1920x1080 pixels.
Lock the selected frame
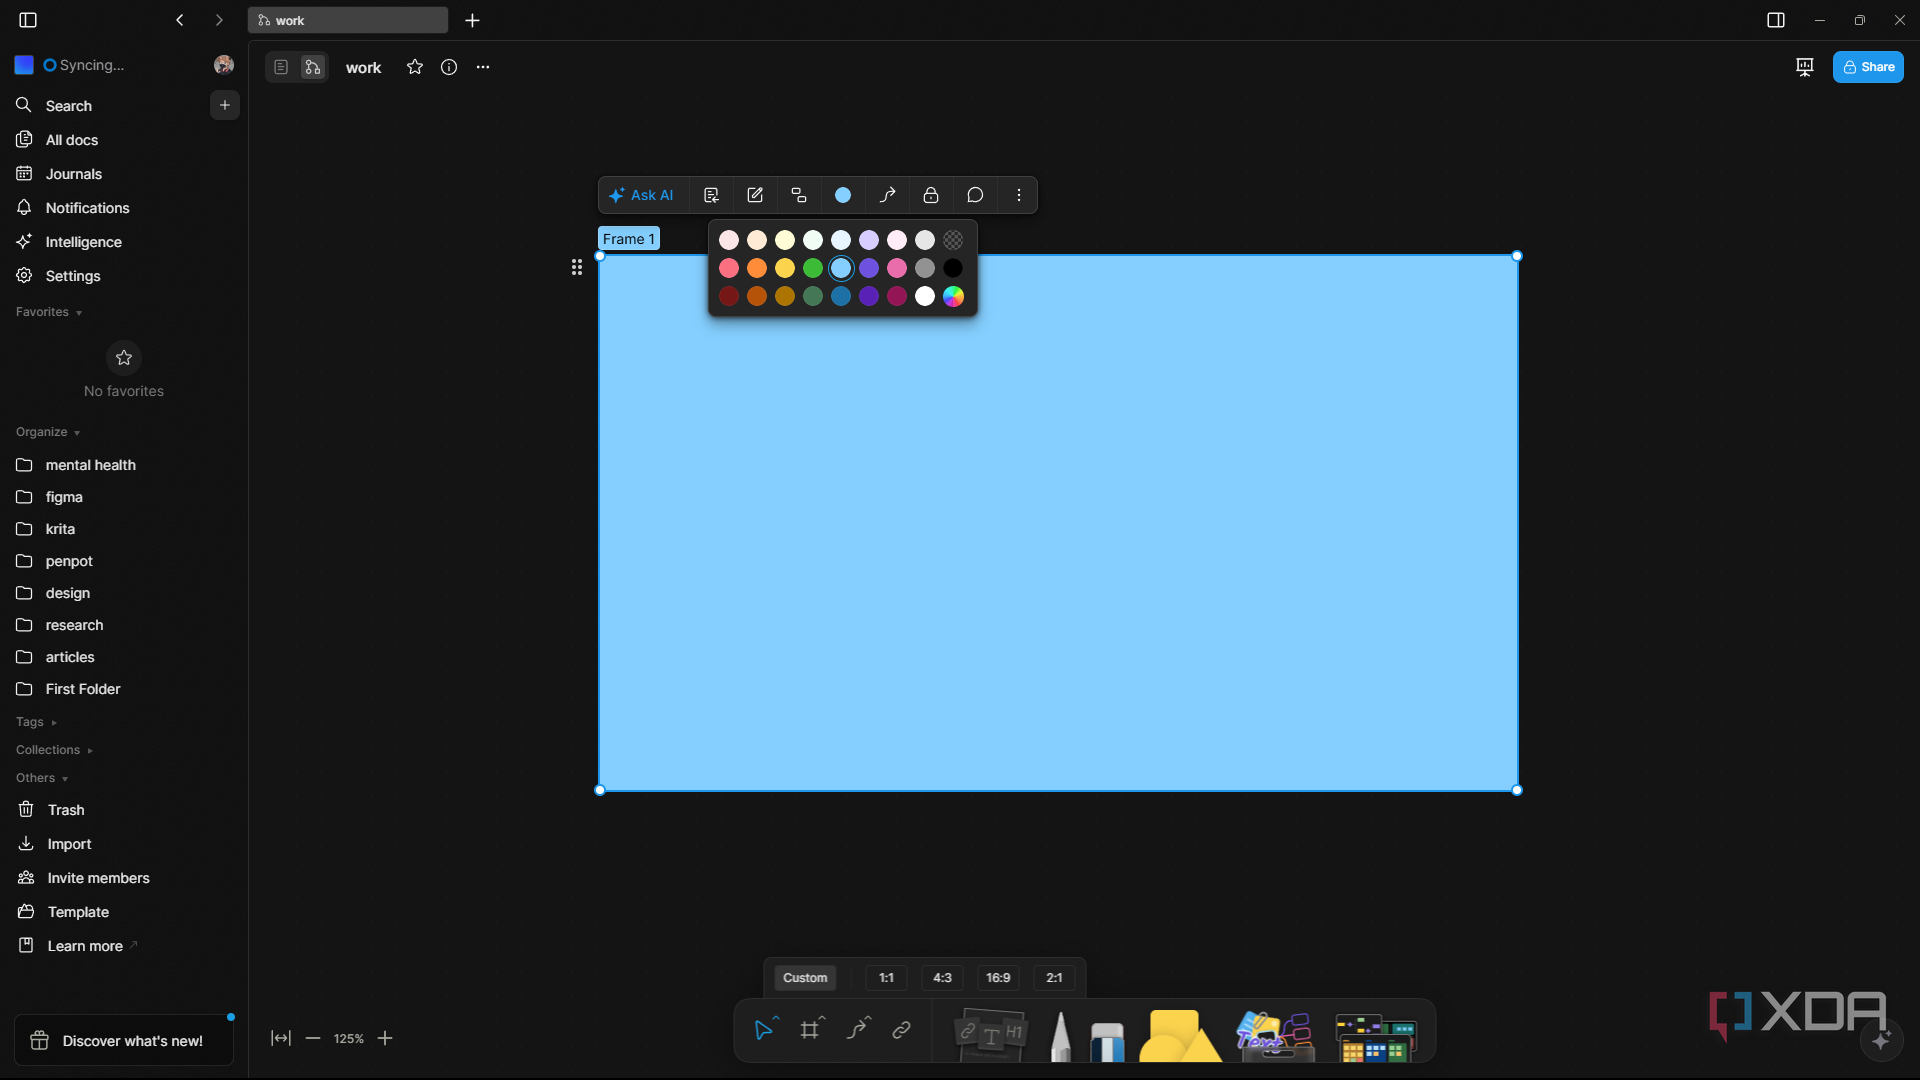tap(931, 195)
